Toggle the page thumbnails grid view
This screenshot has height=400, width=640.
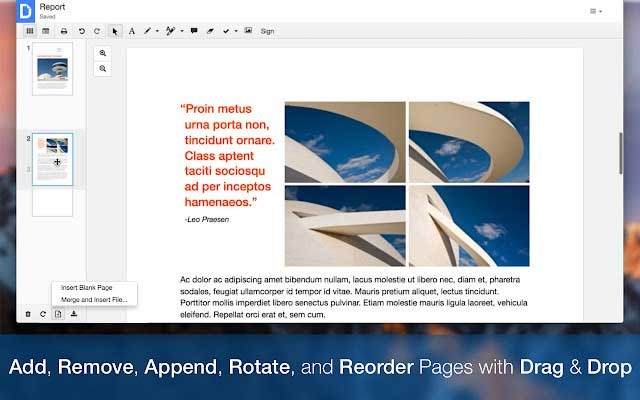(30, 31)
